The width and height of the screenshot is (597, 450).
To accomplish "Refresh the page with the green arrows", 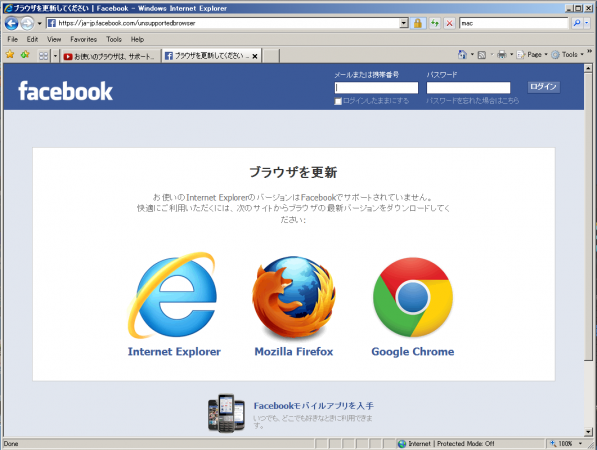I will [434, 23].
